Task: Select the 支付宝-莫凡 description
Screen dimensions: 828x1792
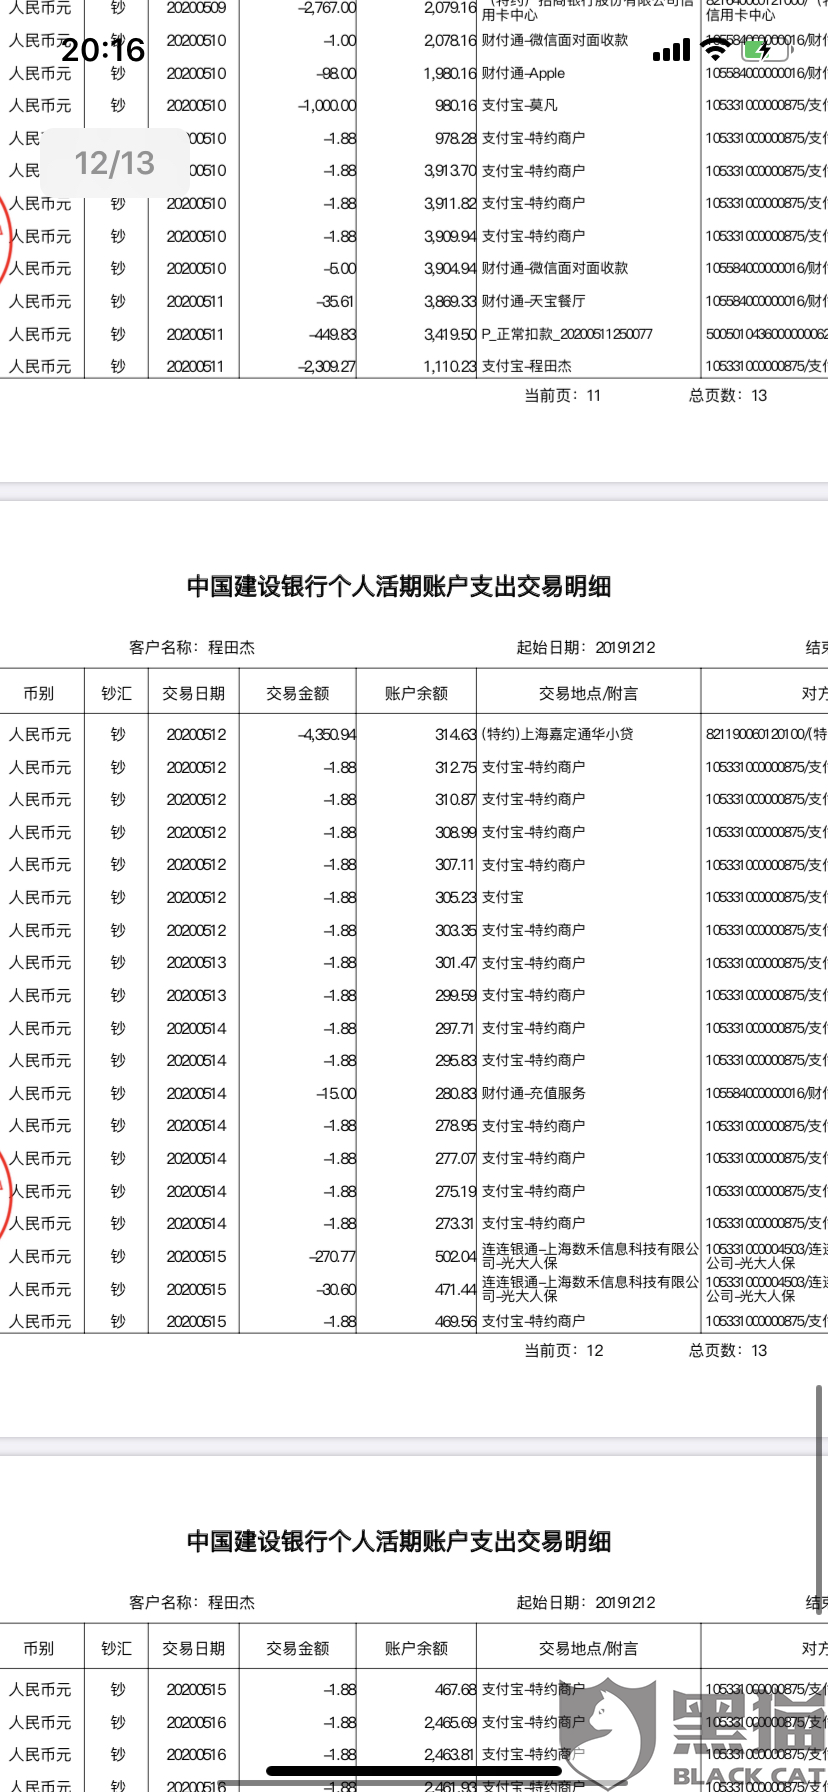Action: [x=520, y=105]
